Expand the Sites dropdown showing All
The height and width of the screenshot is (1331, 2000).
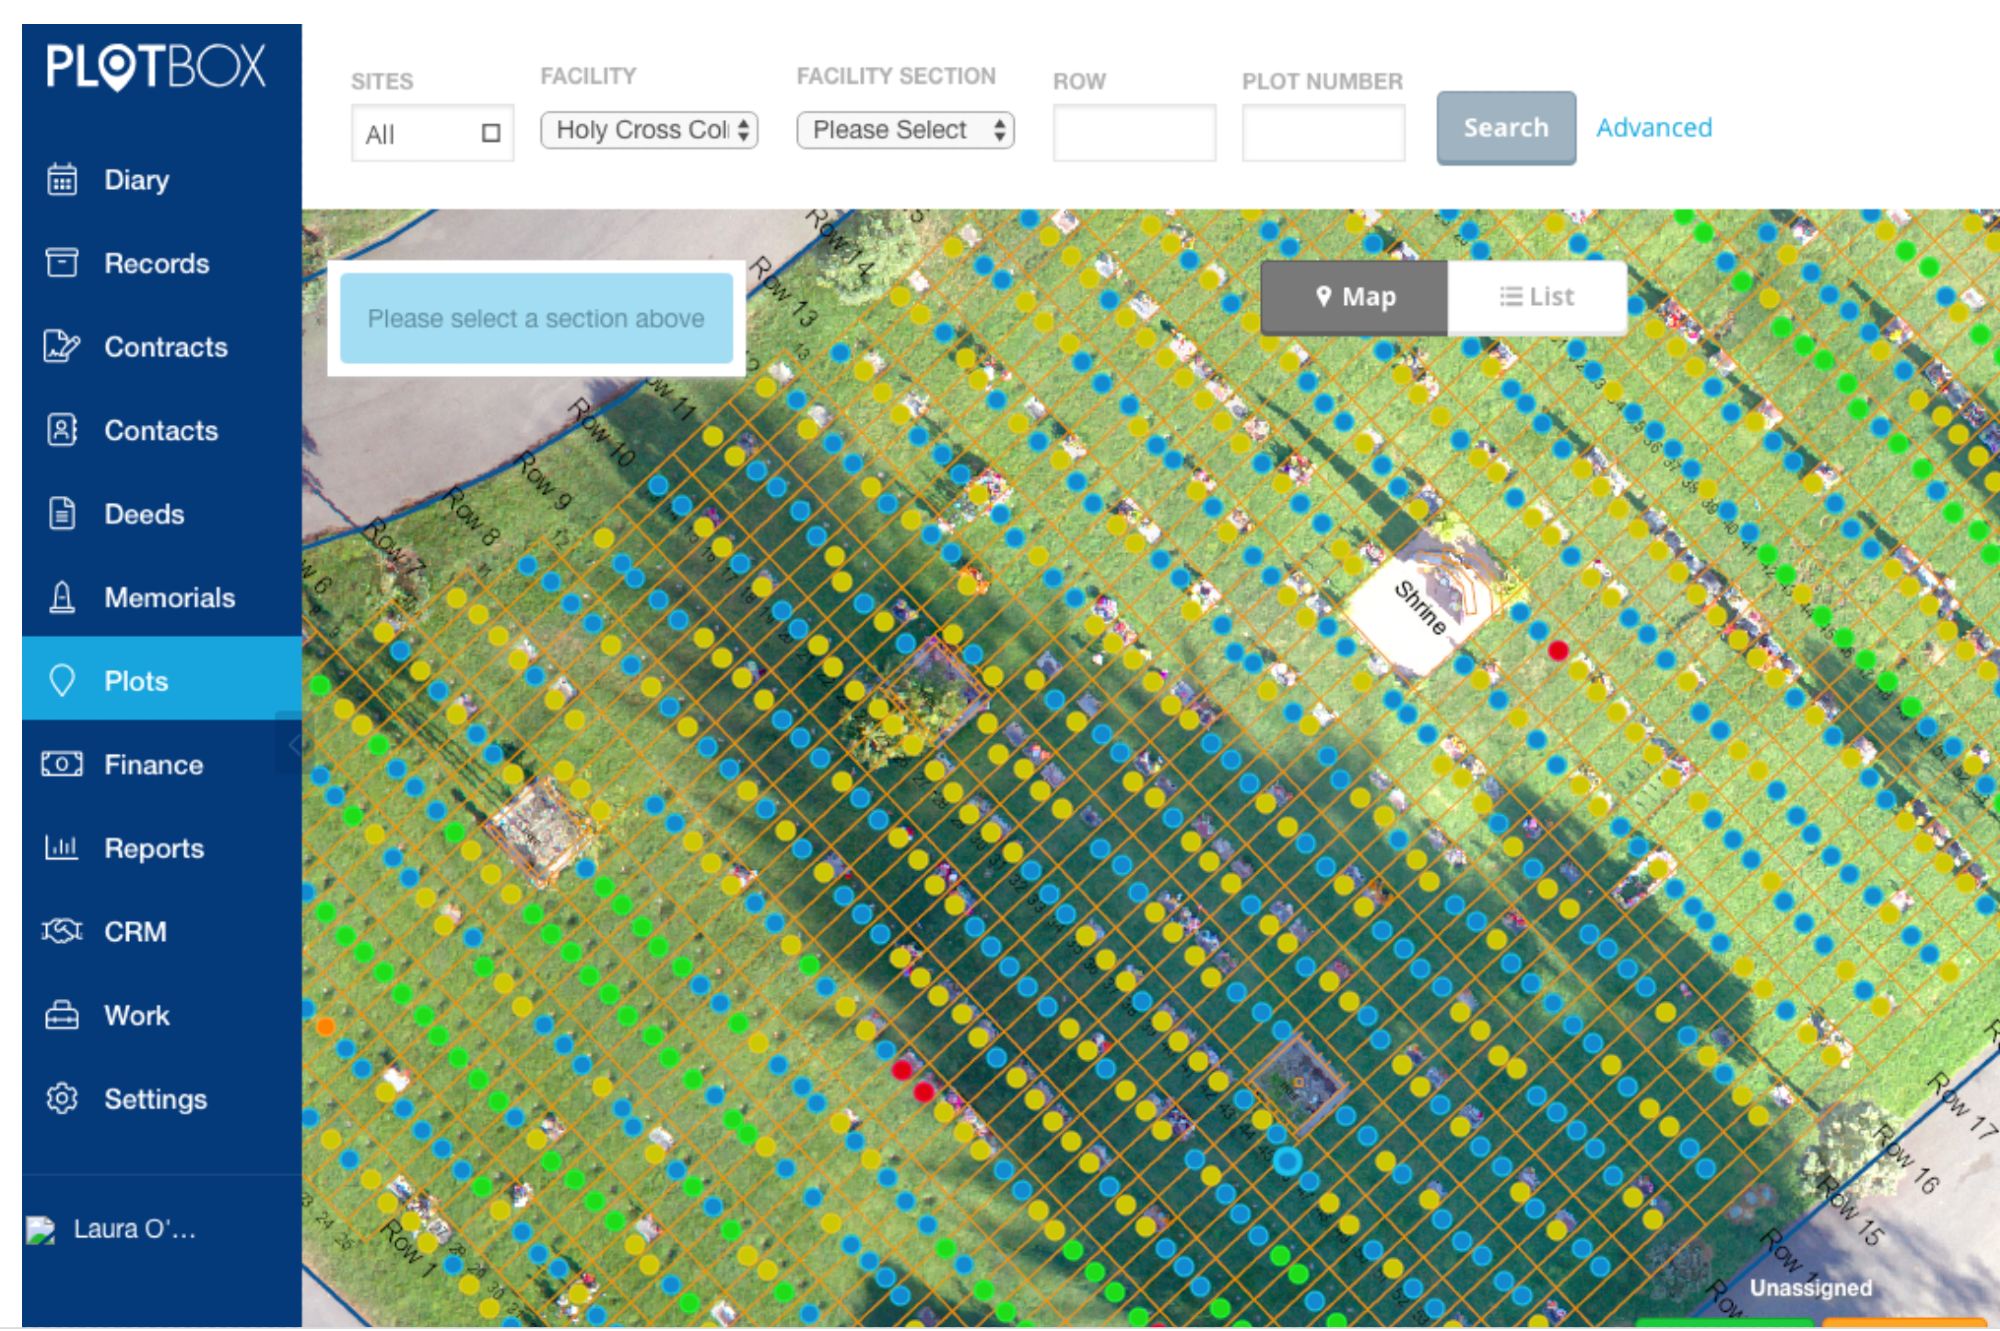[x=432, y=133]
